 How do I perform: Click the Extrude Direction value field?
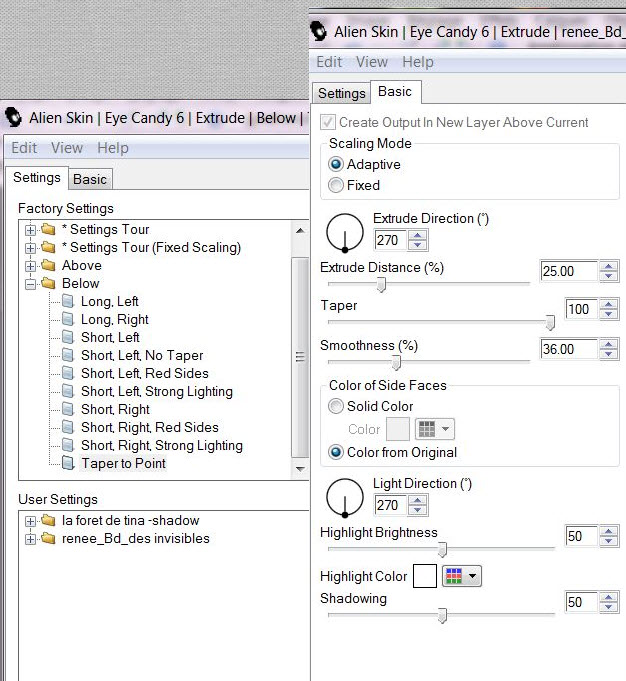390,240
